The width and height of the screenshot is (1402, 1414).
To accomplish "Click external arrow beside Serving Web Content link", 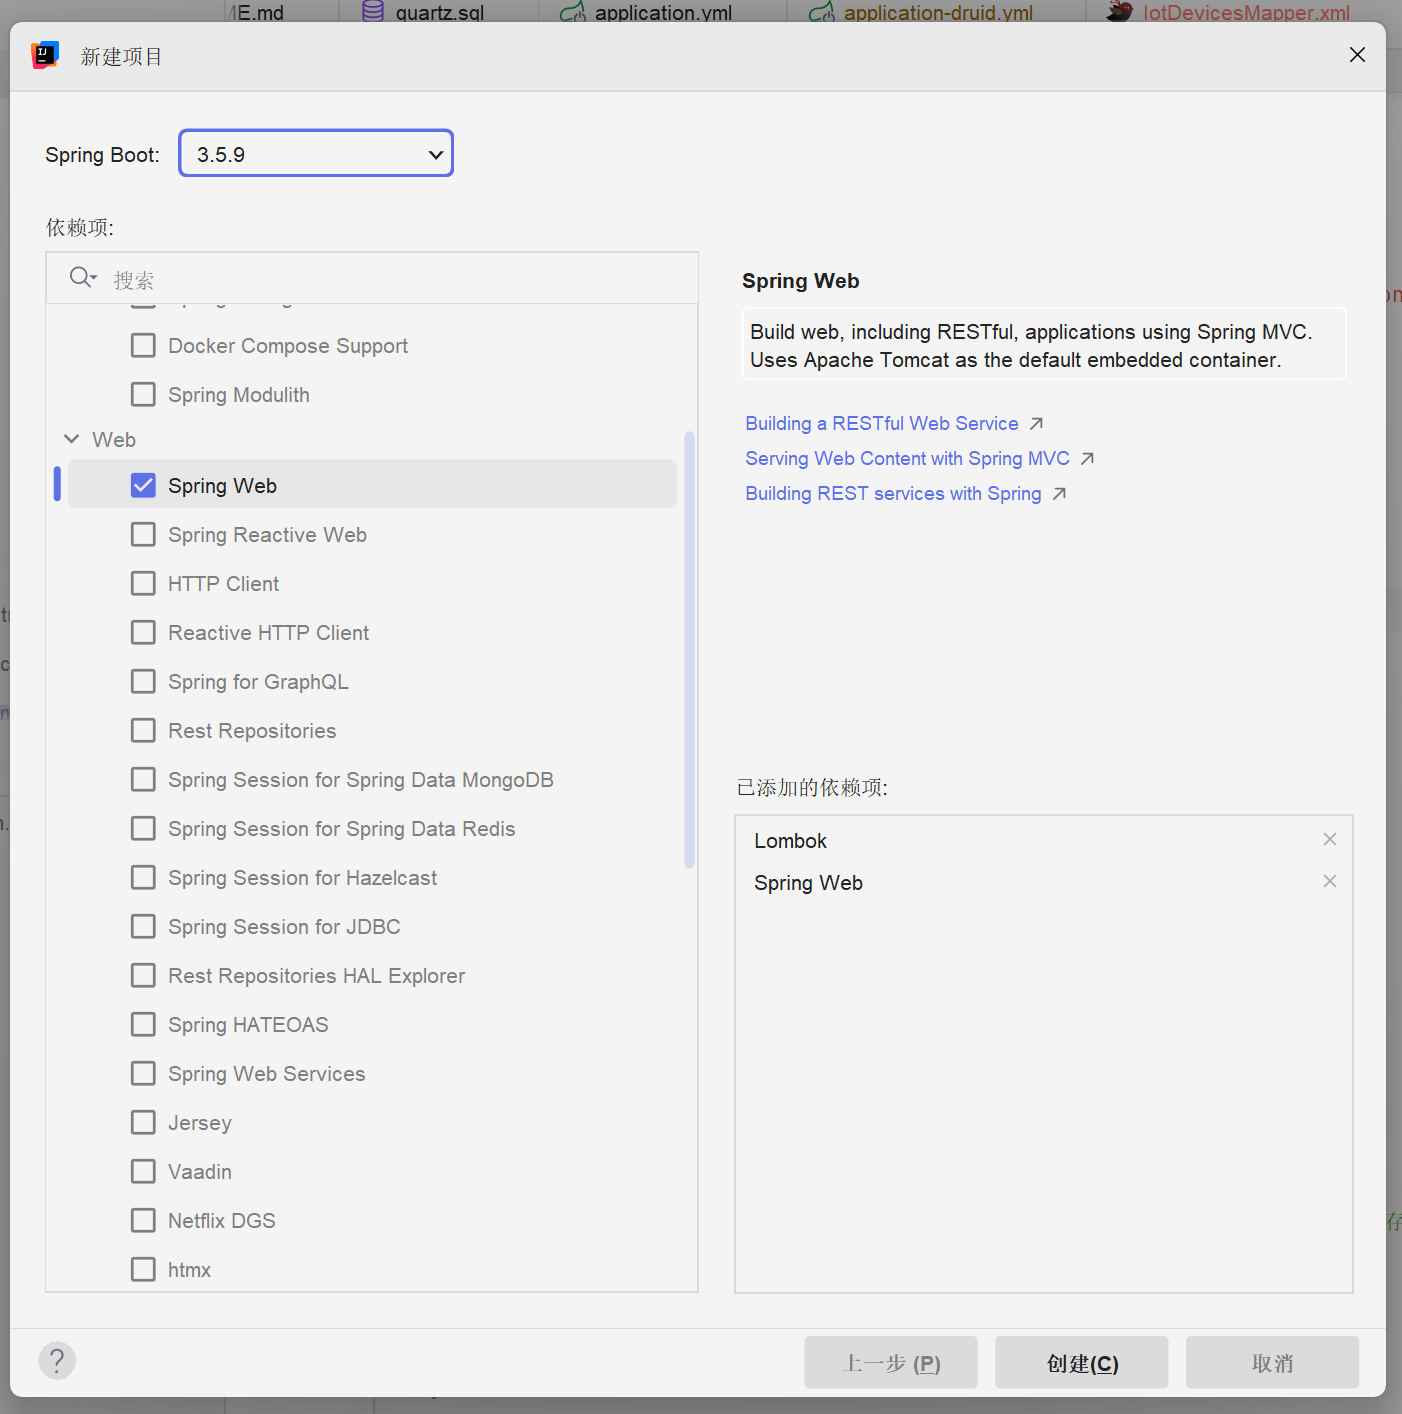I will [1087, 459].
